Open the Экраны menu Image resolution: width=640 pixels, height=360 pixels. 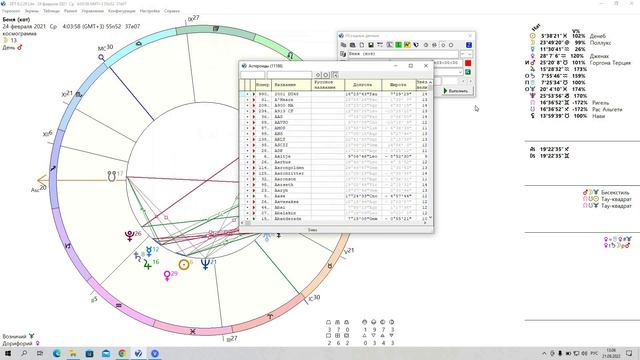31,11
